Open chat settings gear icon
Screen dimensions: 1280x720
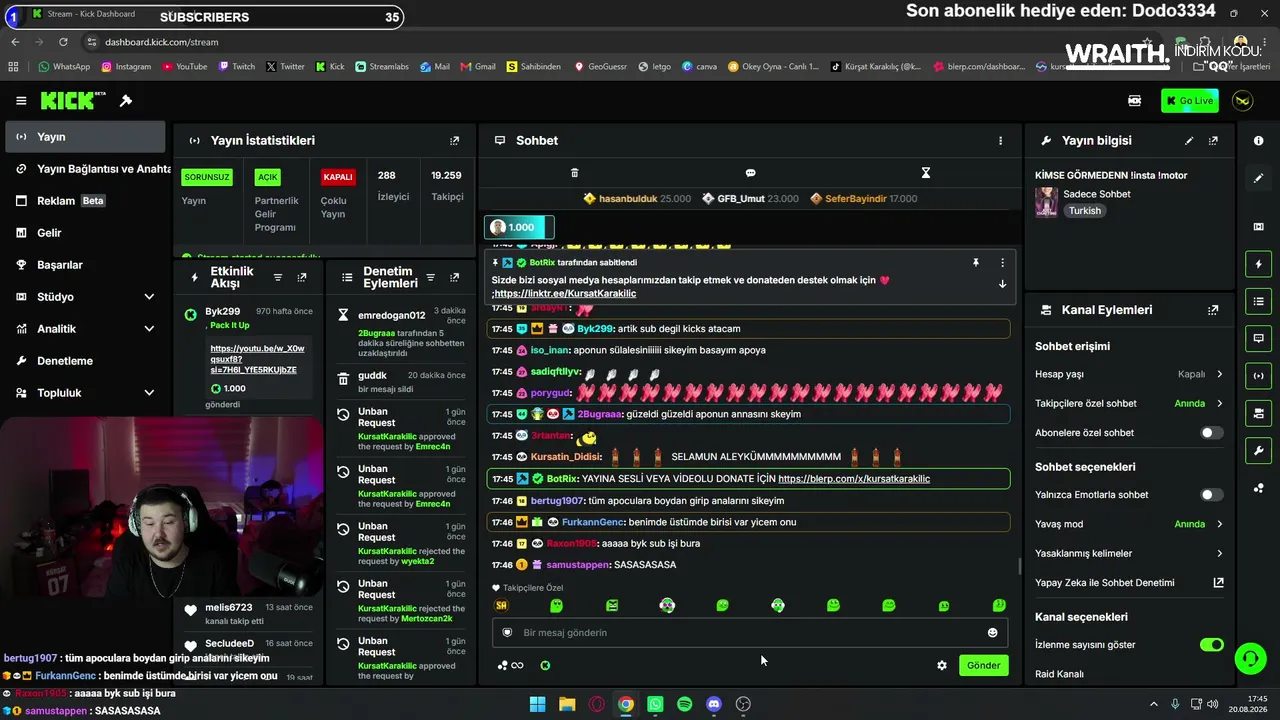(942, 666)
